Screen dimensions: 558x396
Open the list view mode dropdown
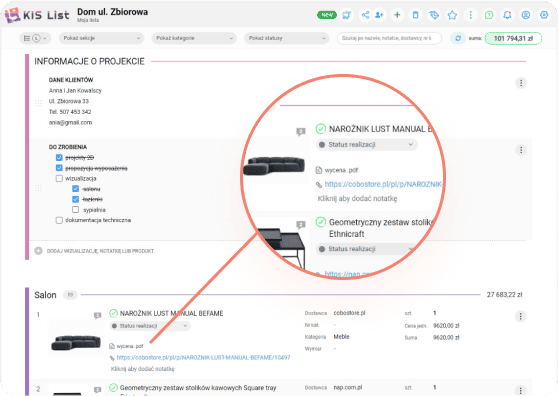click(35, 38)
